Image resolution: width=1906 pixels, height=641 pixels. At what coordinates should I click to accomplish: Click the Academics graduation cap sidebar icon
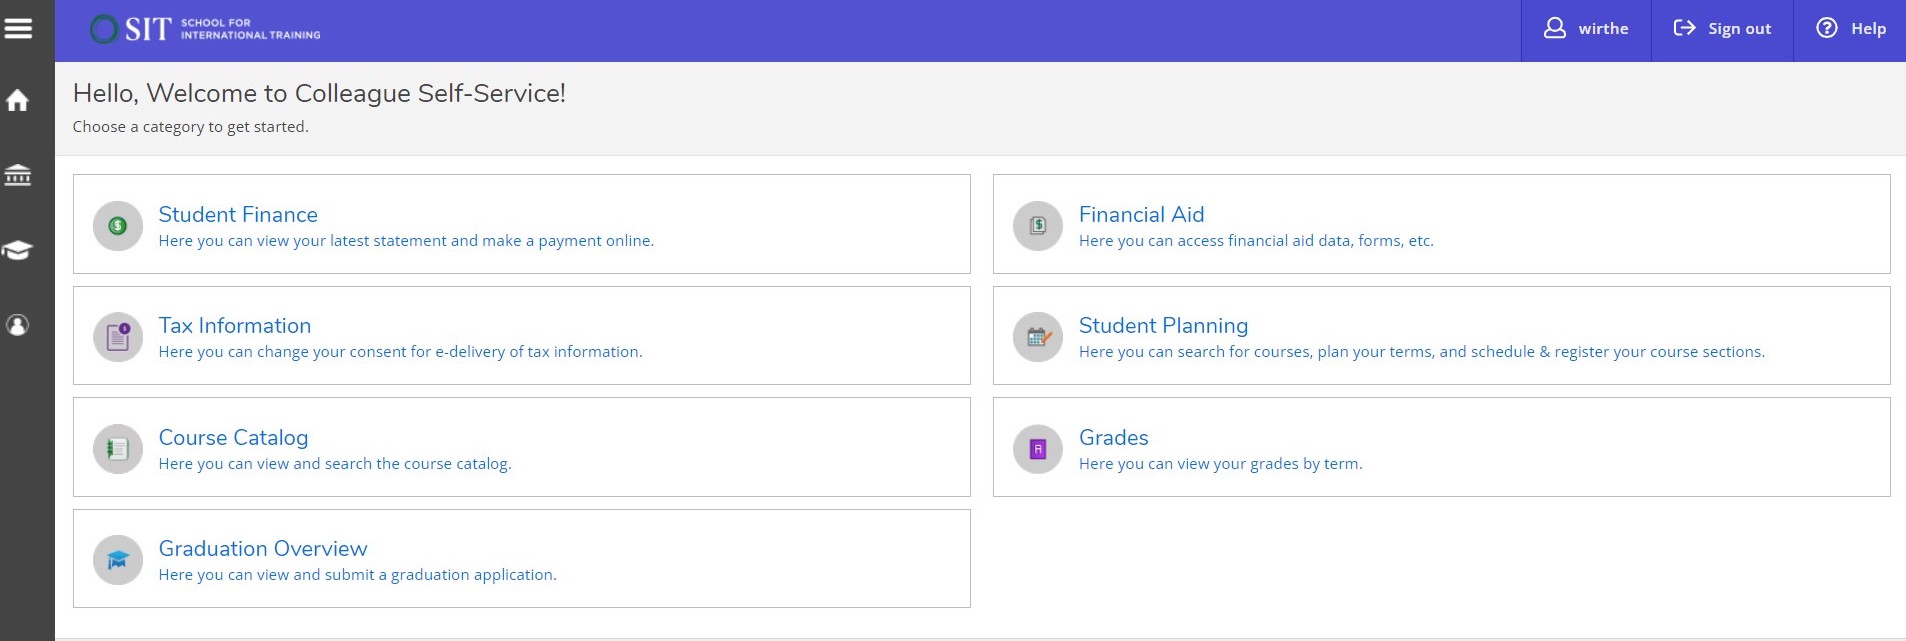(18, 250)
